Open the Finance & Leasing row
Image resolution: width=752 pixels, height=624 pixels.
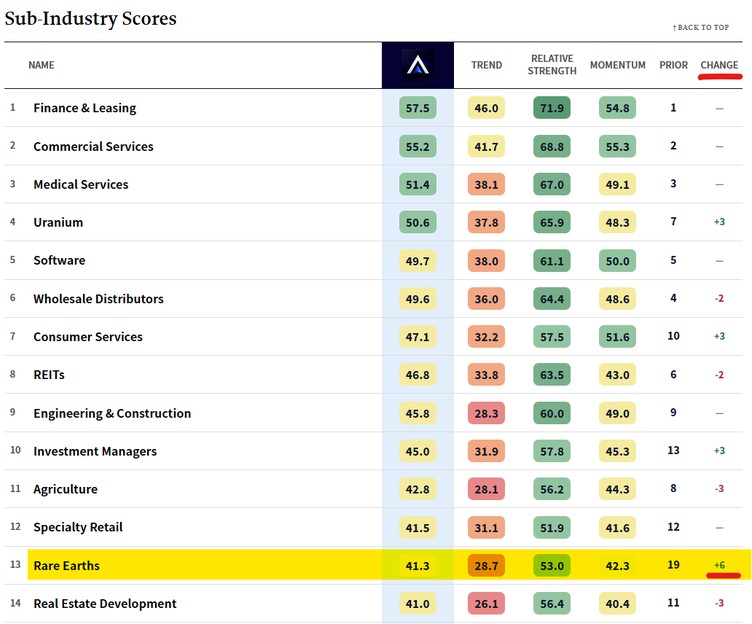373,108
